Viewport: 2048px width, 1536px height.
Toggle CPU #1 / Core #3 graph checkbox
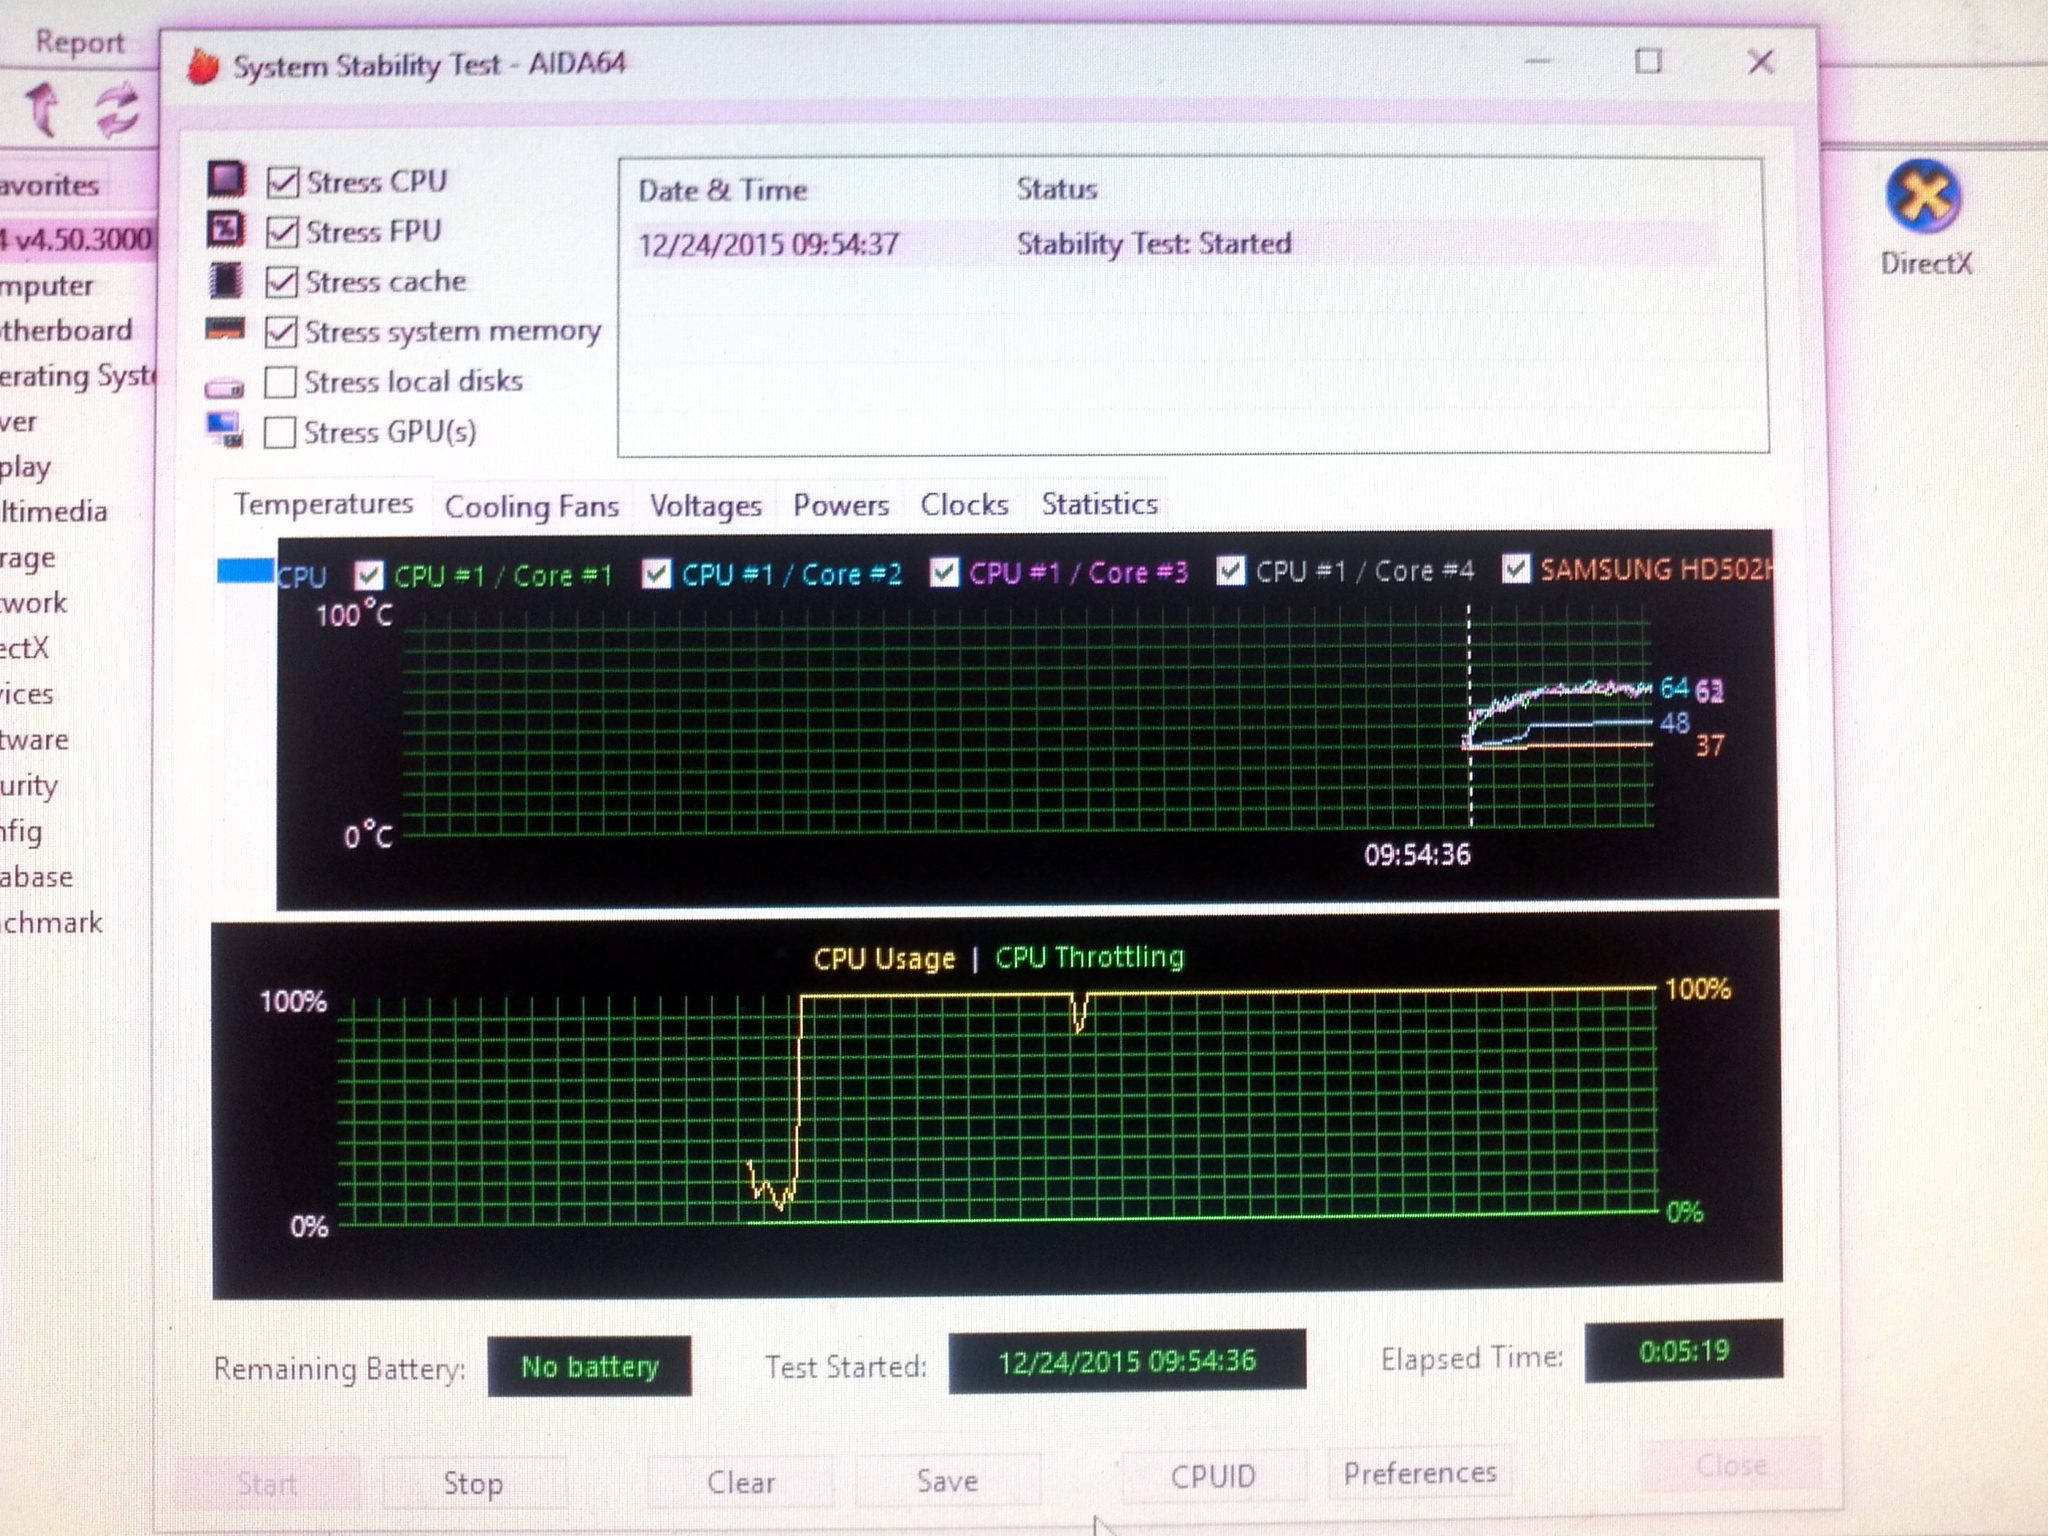(x=943, y=573)
